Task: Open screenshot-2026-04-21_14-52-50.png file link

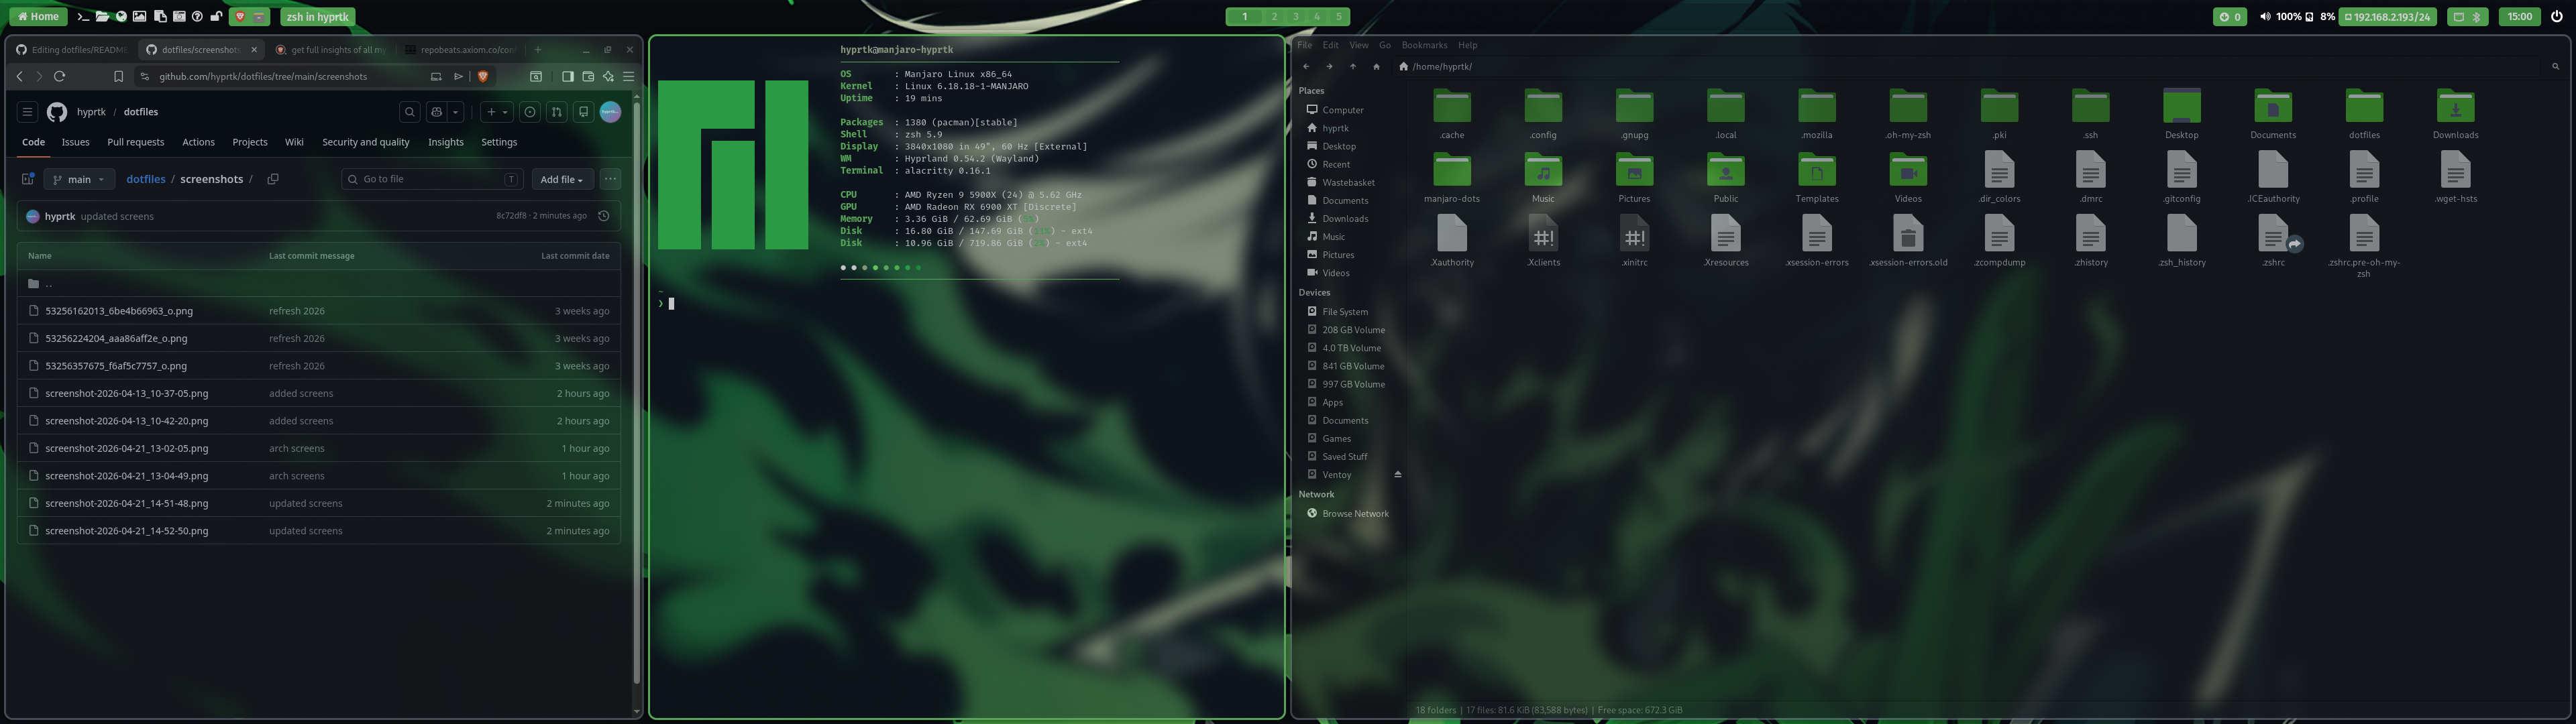Action: coord(126,531)
